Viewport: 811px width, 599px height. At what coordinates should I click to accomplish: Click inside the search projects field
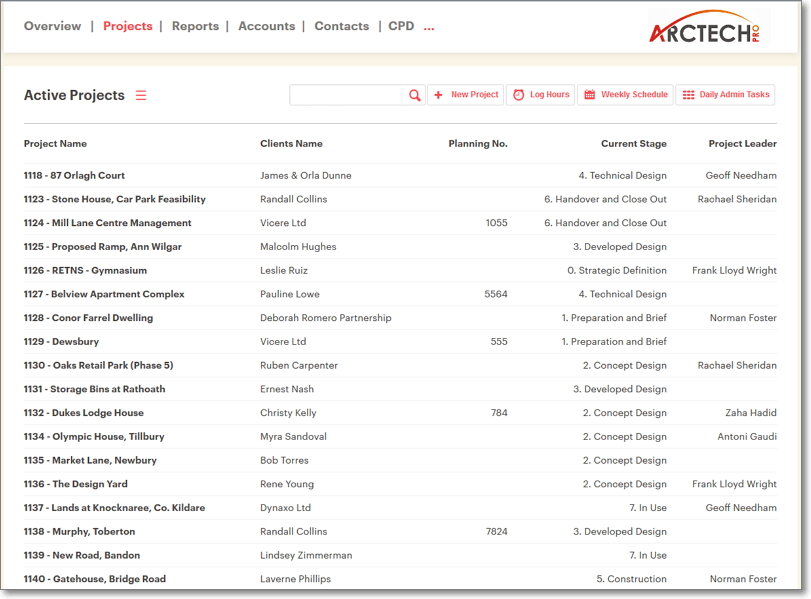coord(345,95)
